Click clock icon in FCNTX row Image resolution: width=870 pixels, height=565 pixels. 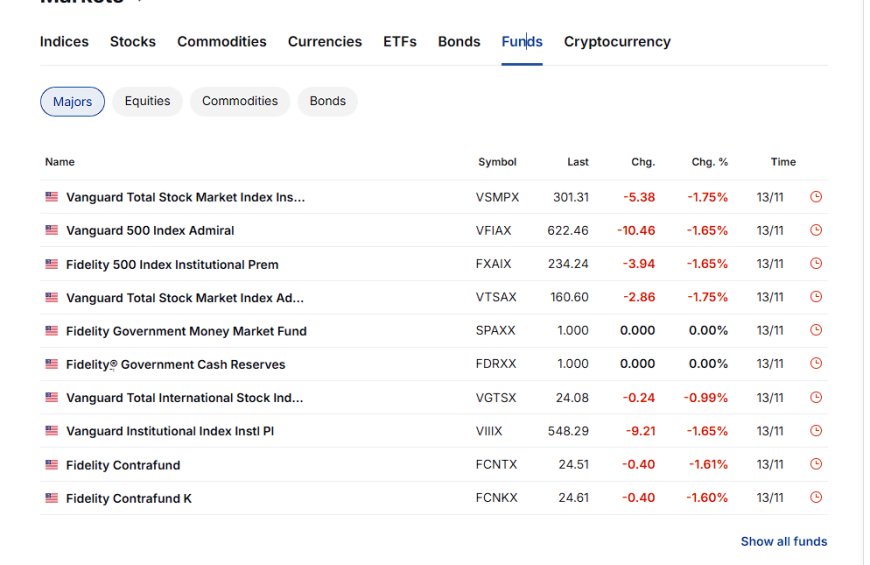pos(816,464)
